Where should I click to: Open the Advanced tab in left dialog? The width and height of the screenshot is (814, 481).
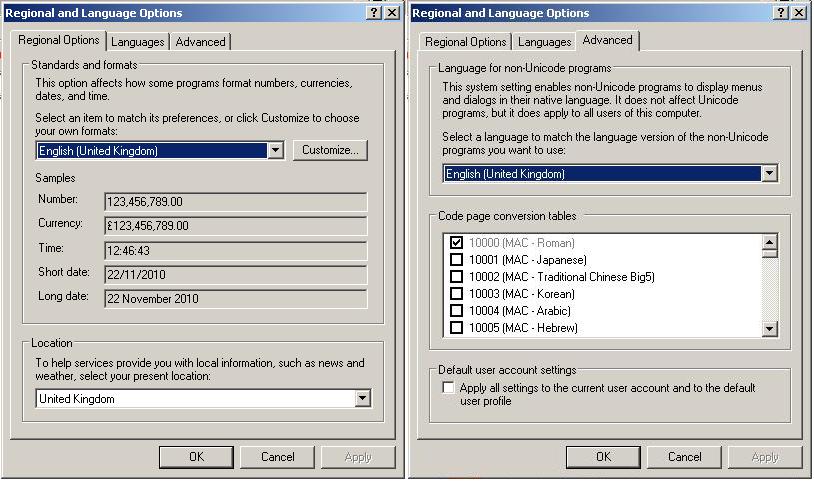click(x=200, y=42)
